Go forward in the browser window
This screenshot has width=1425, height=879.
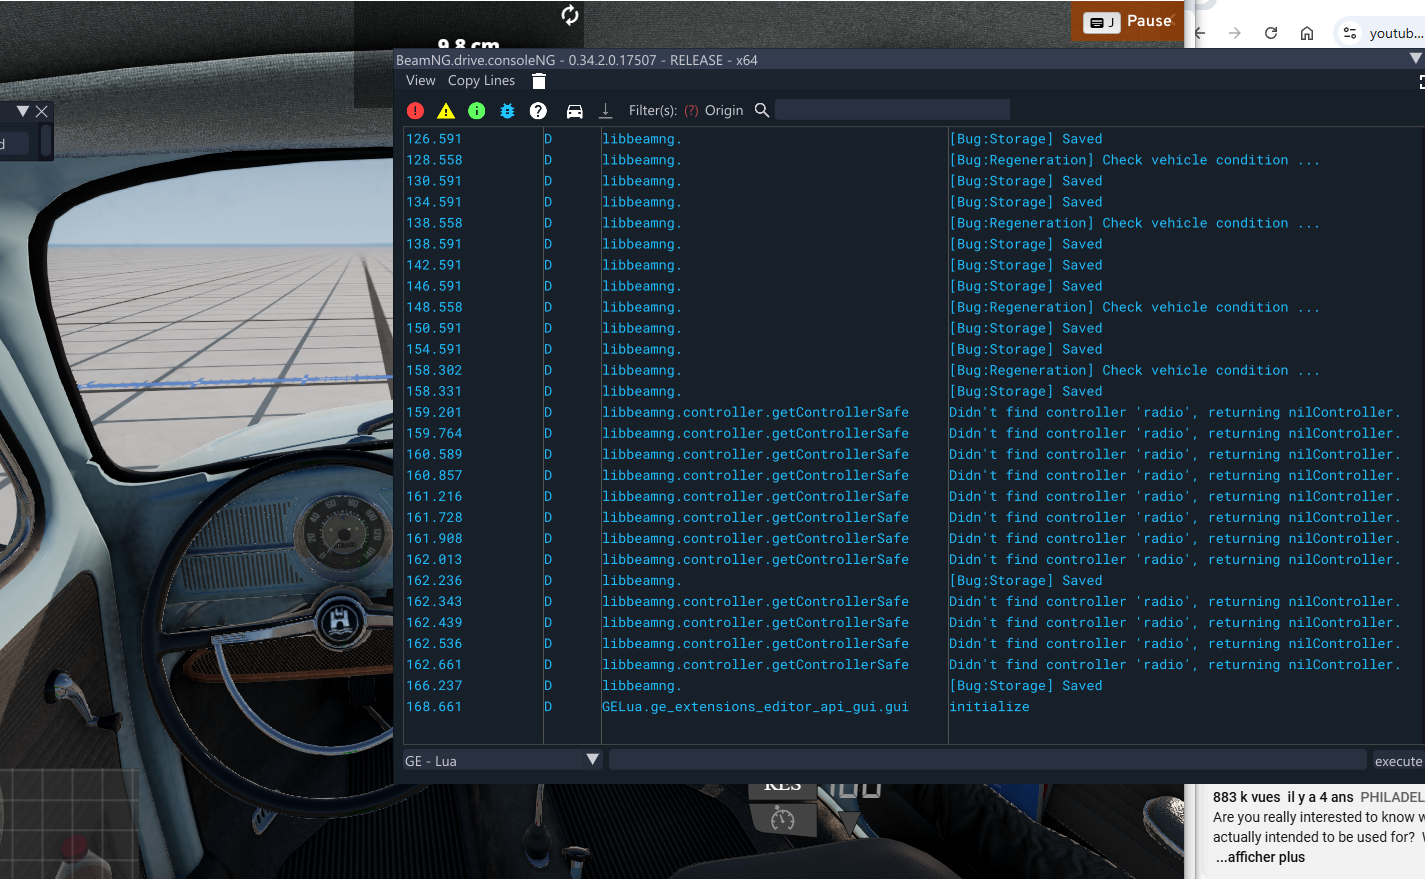pyautogui.click(x=1235, y=33)
